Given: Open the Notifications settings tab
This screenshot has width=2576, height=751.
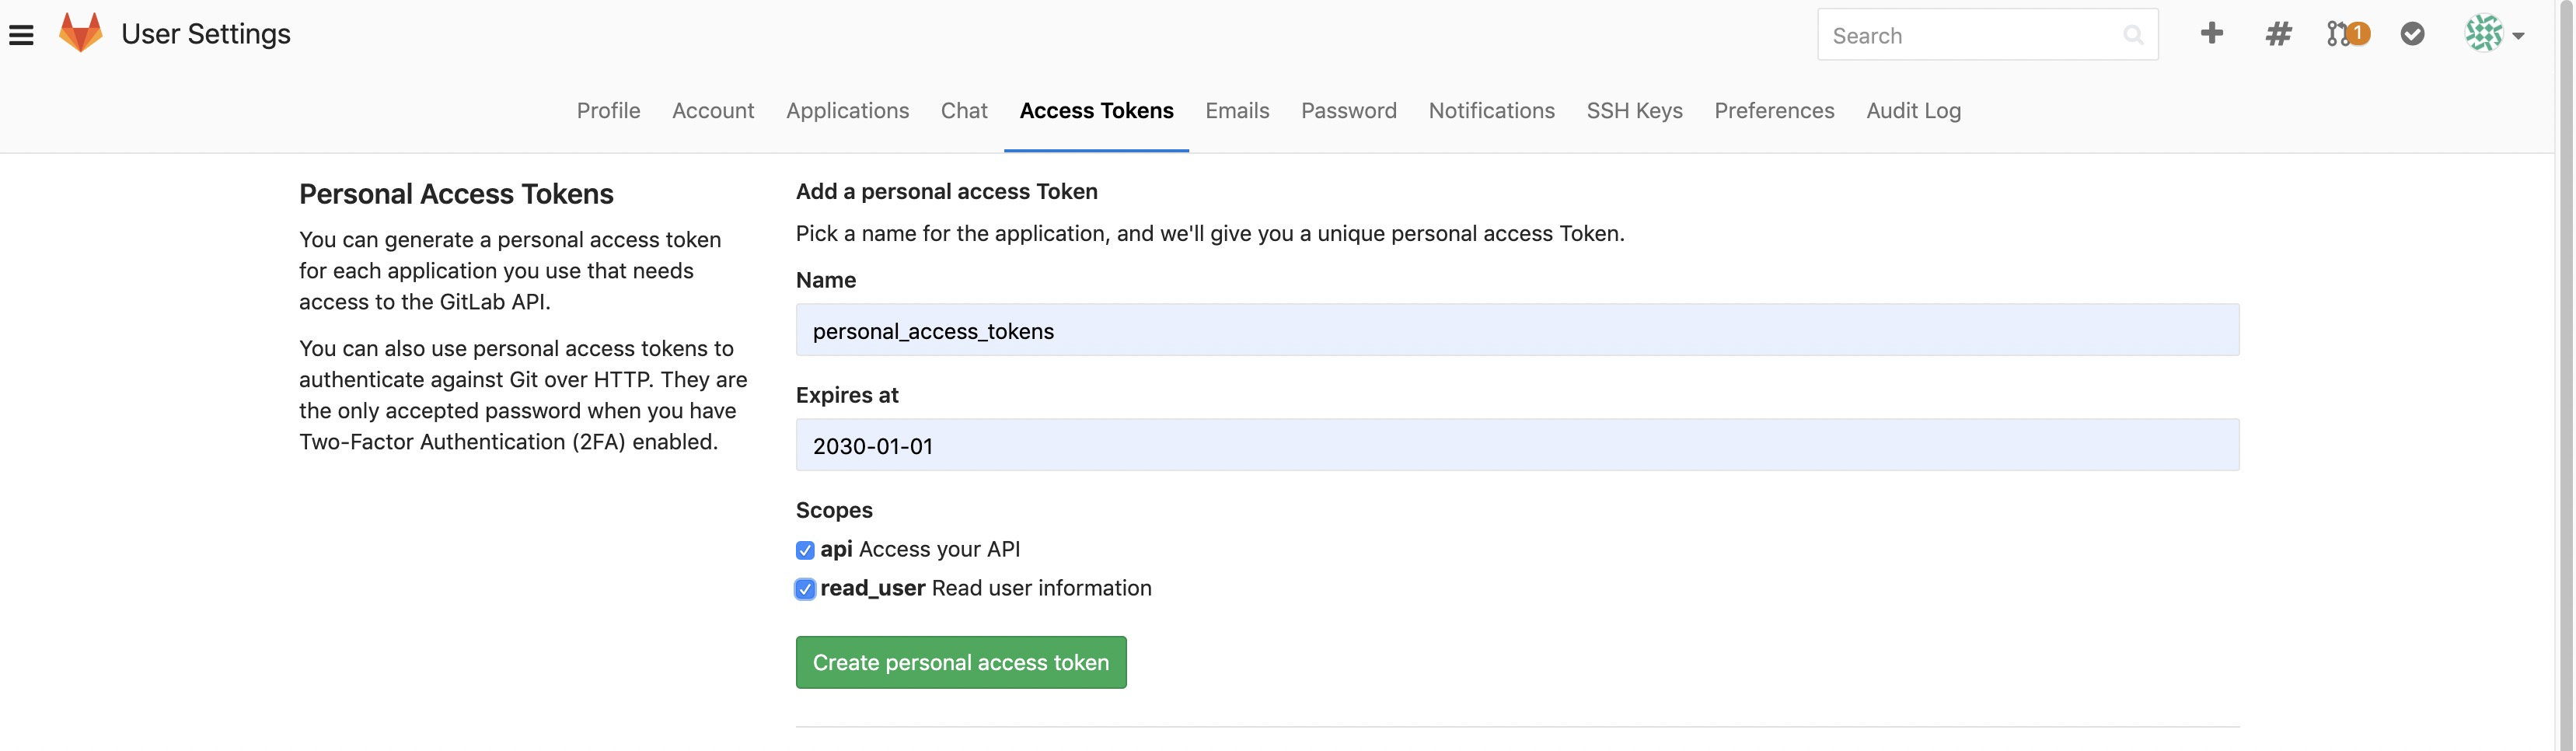Looking at the screenshot, I should click(x=1491, y=111).
